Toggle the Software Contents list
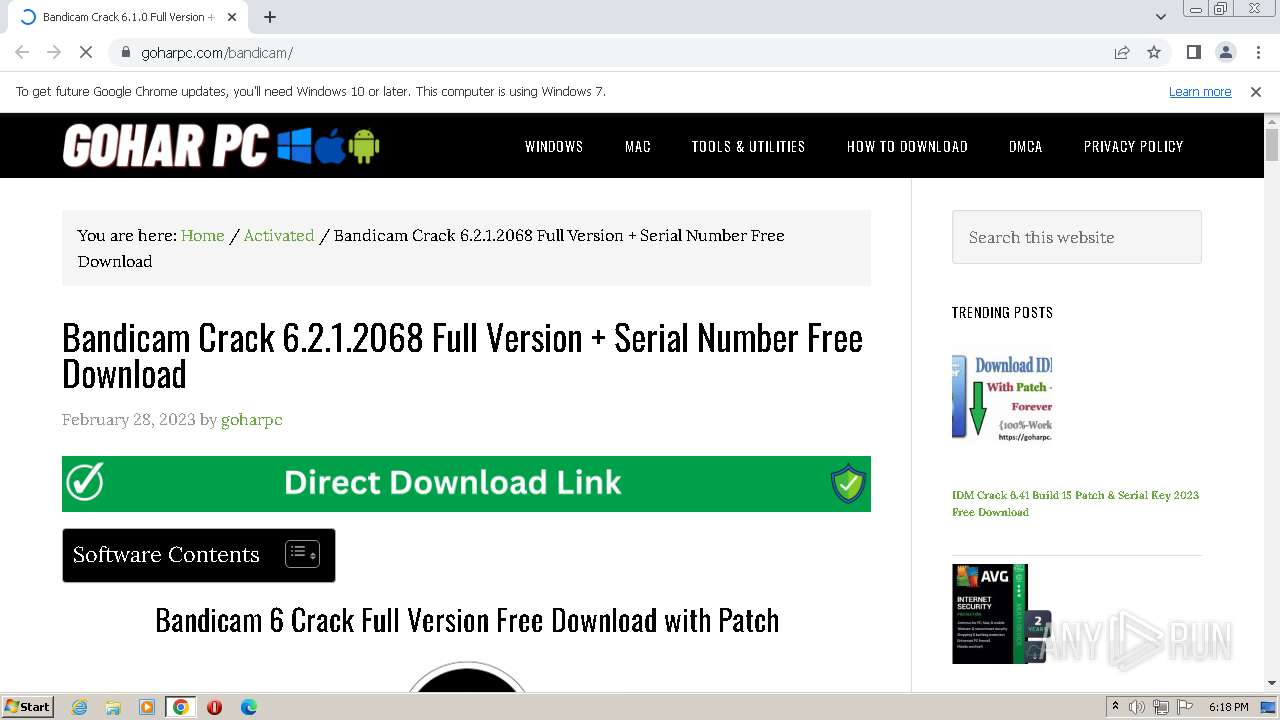1280x720 pixels. [302, 554]
